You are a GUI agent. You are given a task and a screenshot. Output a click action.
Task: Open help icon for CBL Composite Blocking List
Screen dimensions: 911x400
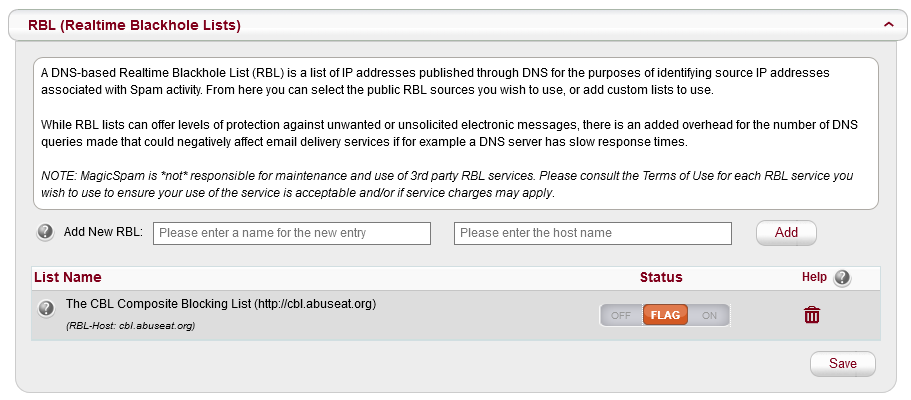(x=46, y=308)
